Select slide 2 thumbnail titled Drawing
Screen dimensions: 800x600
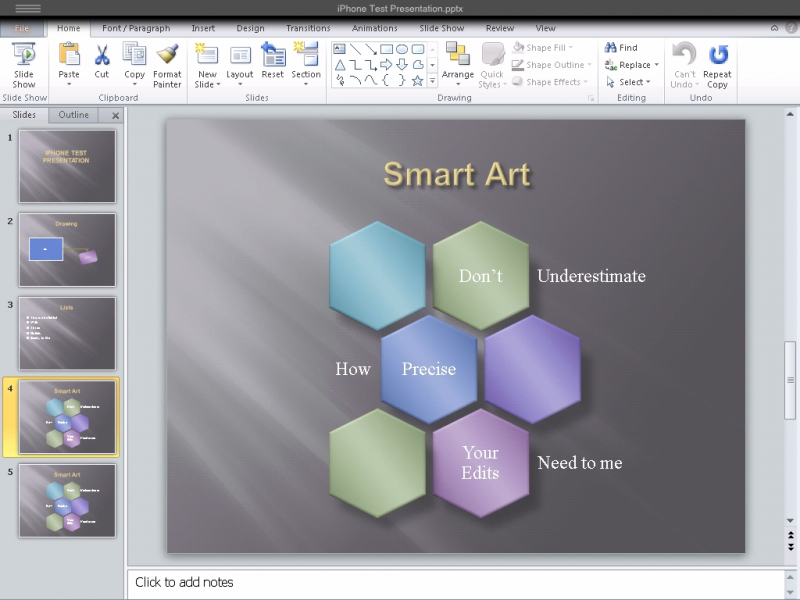67,250
